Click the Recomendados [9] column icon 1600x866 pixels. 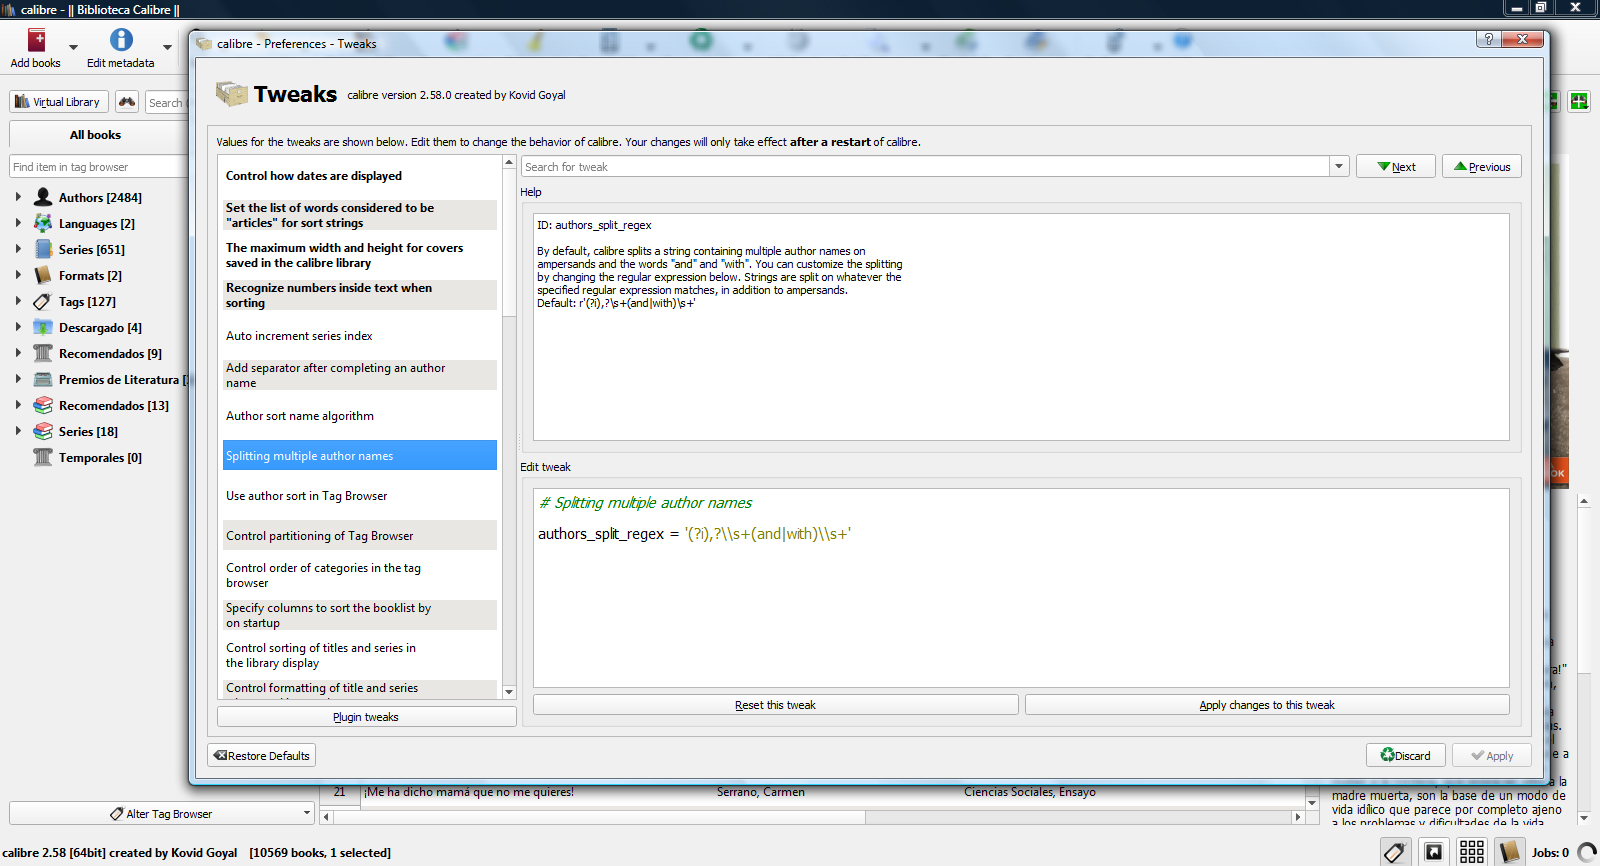[43, 353]
